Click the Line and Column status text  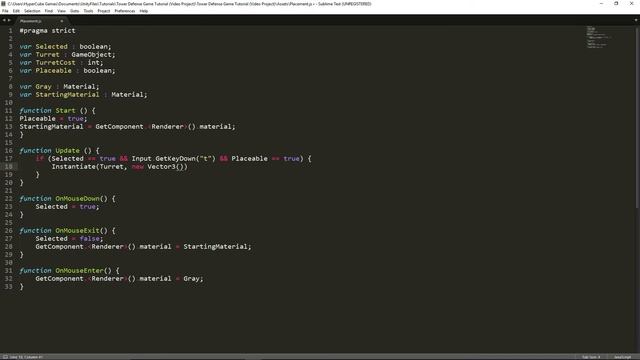tap(26, 357)
